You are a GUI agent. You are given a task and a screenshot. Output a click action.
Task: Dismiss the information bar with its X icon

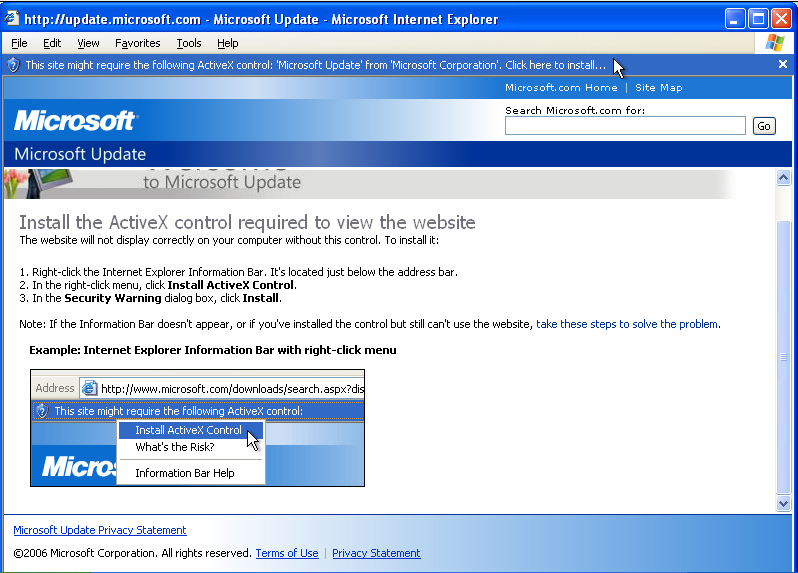coord(783,64)
